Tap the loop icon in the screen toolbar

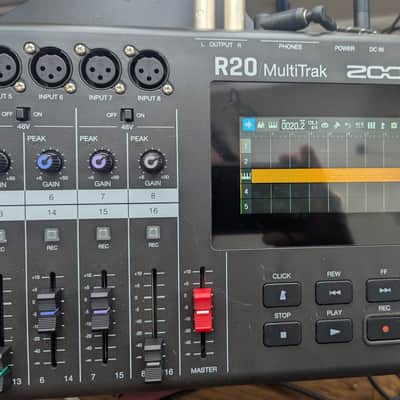325,125
